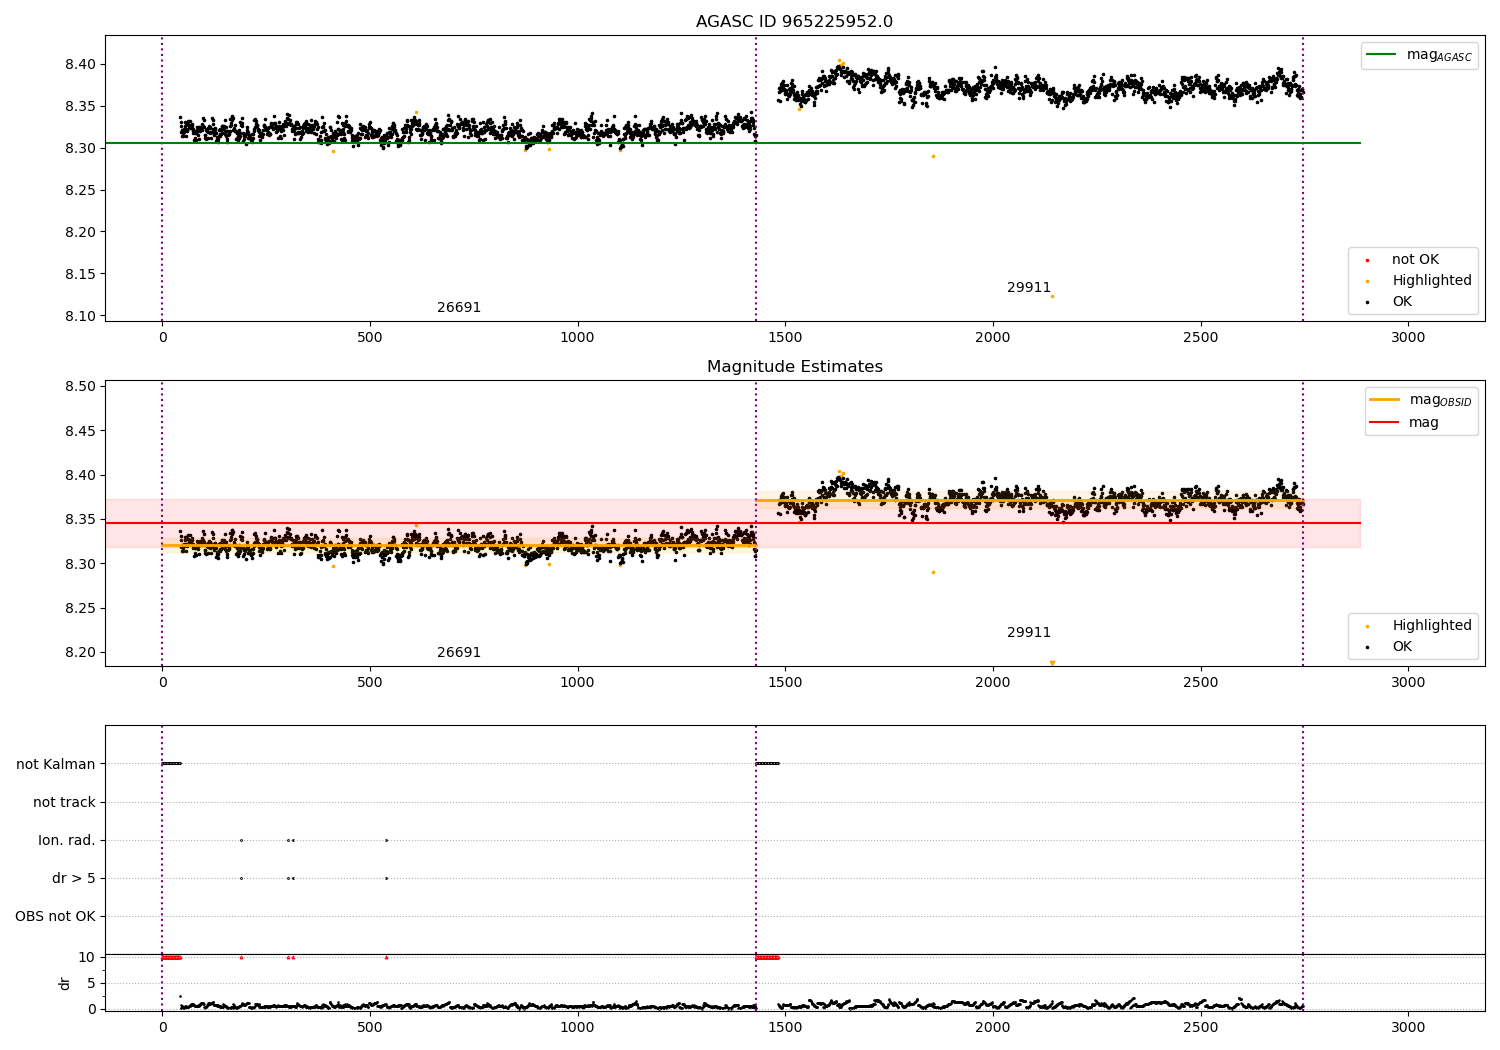Viewport: 1500px width, 1050px height.
Task: Click 'Highlighted' legend entry in top panel
Action: 1418,281
